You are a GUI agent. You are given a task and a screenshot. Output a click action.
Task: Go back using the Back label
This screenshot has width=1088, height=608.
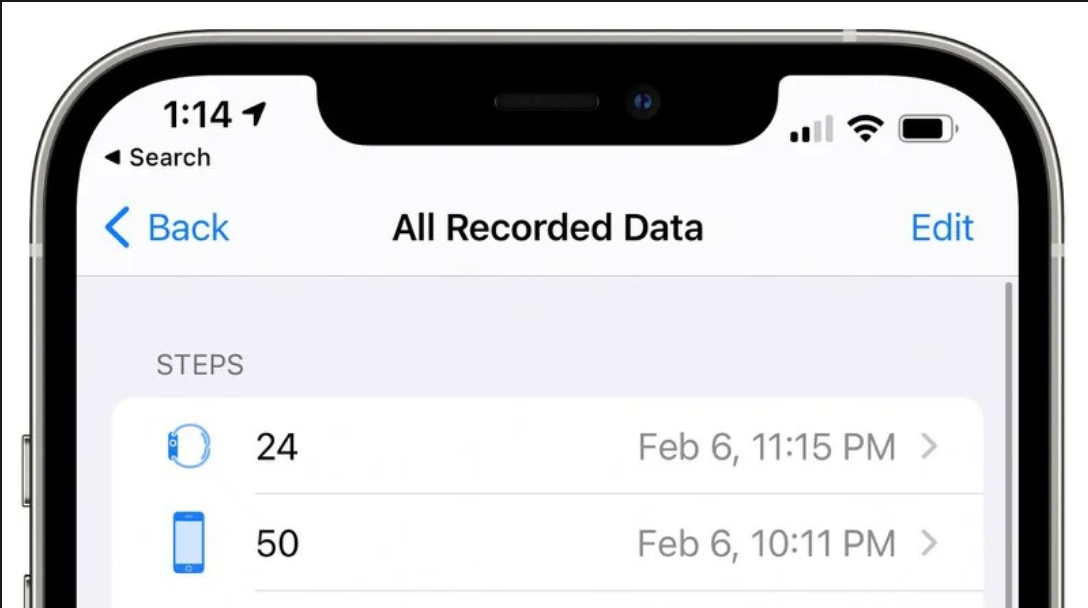tap(188, 228)
